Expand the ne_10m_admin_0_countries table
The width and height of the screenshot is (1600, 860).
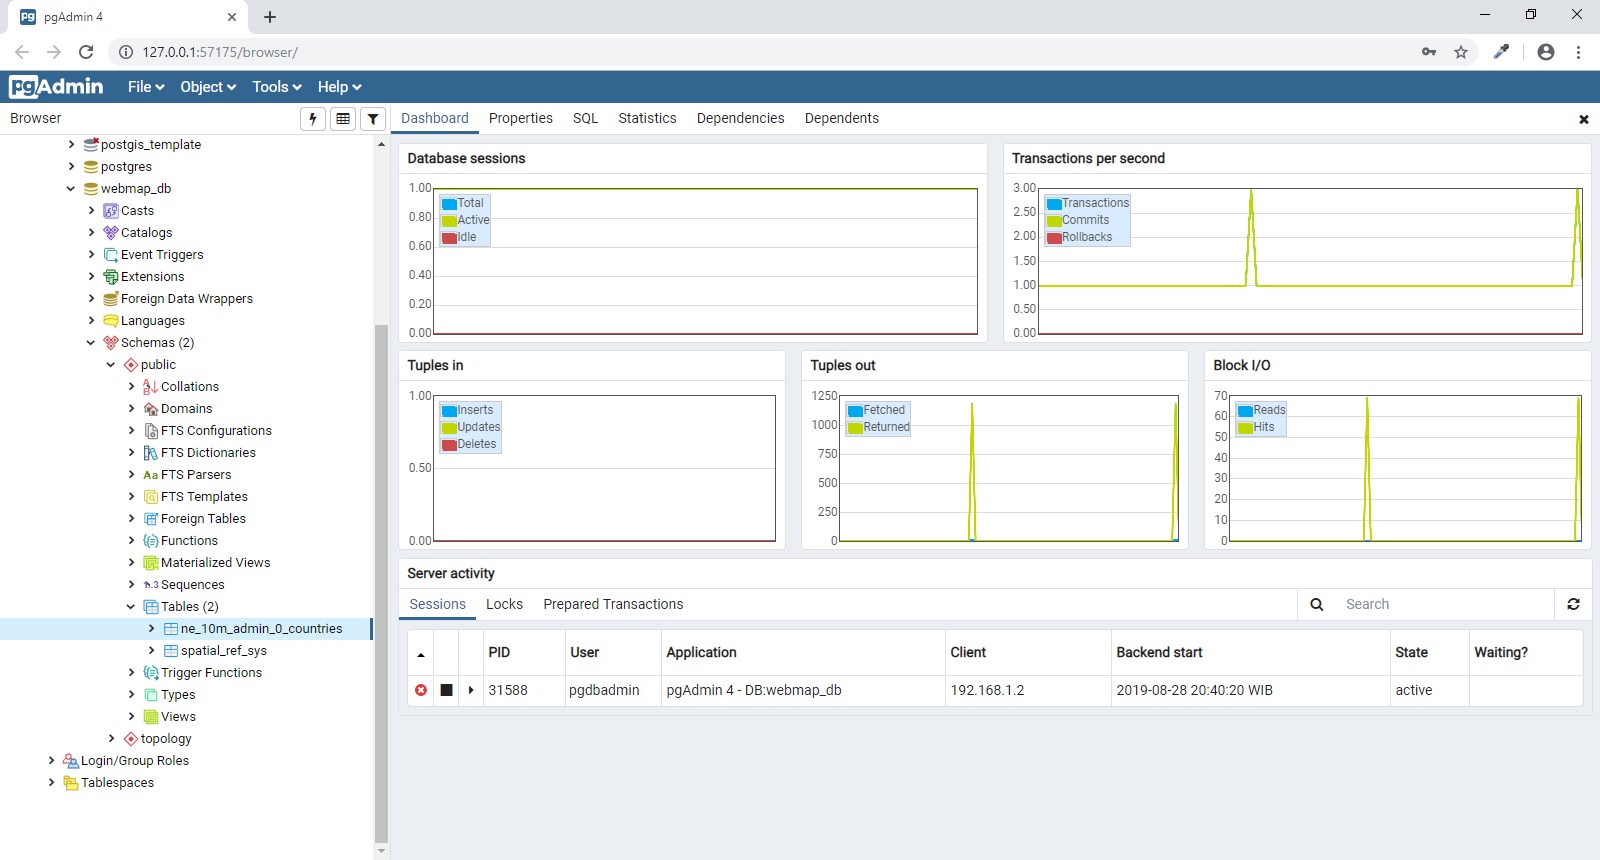151,629
